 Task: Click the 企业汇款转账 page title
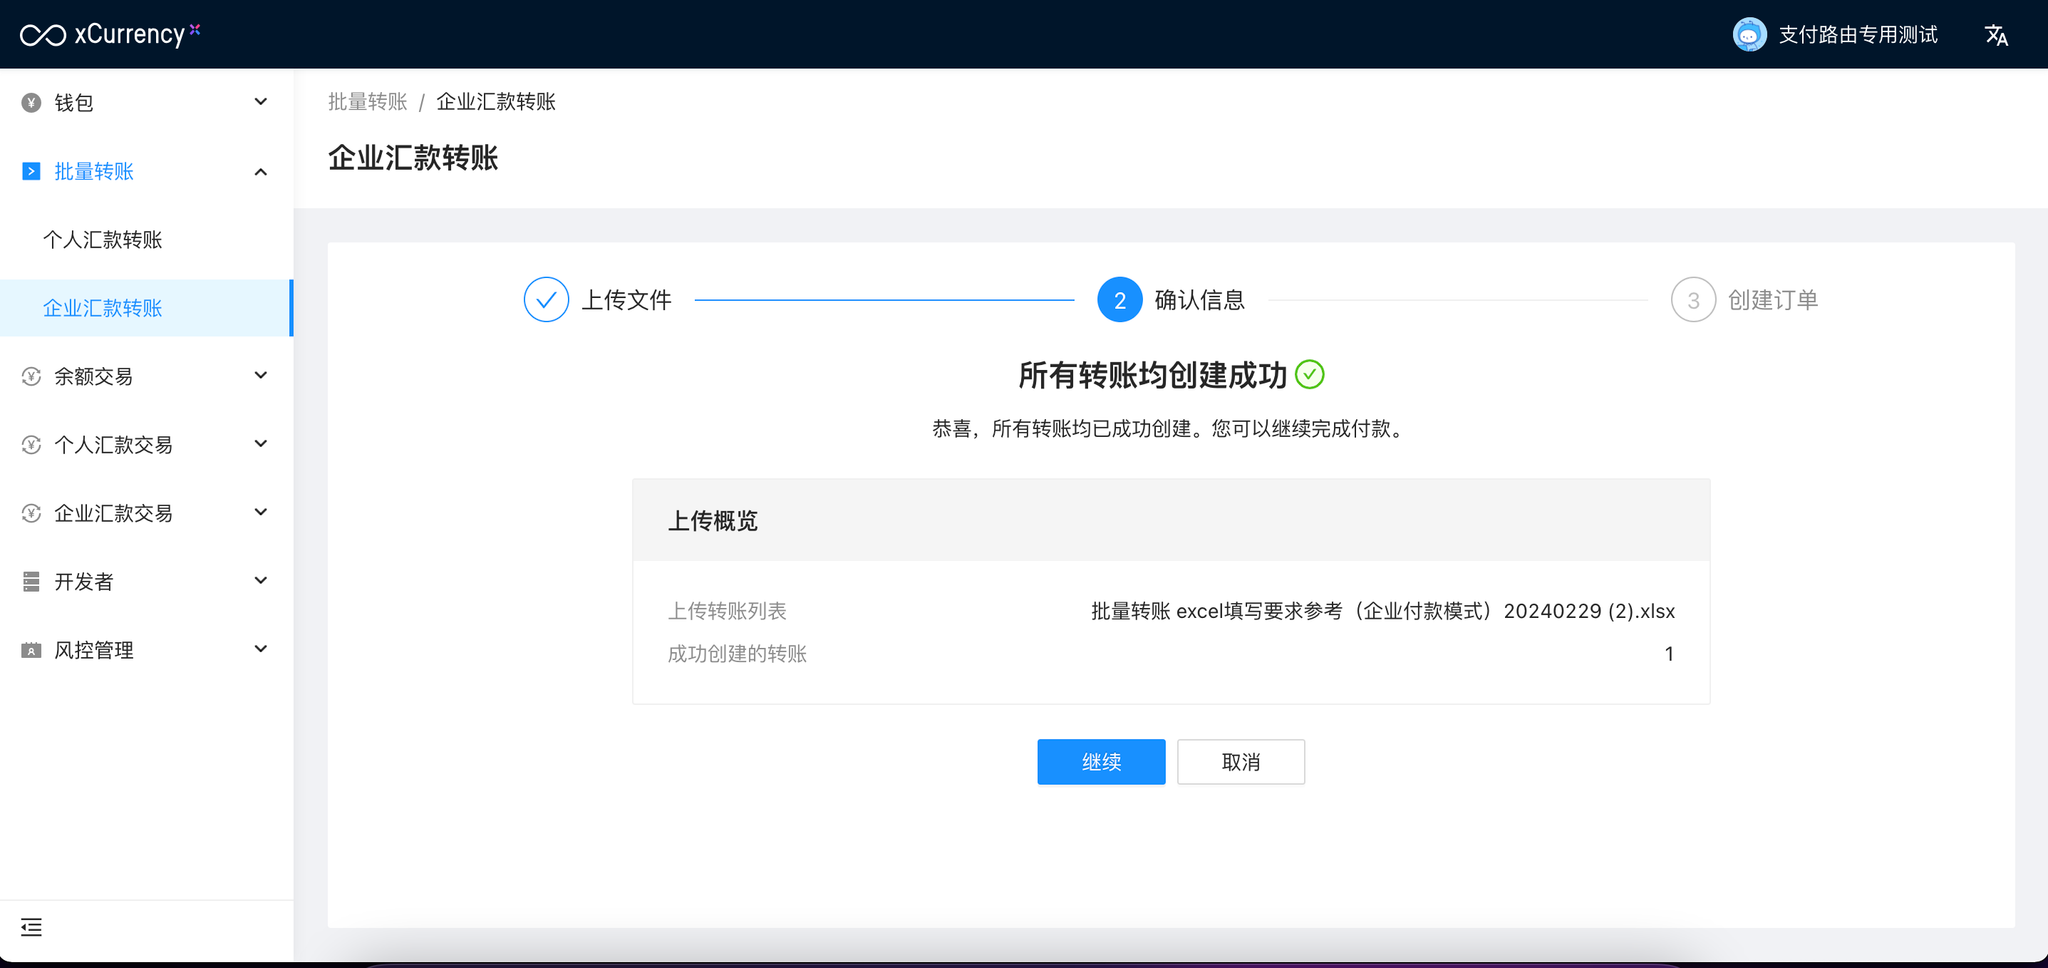413,158
